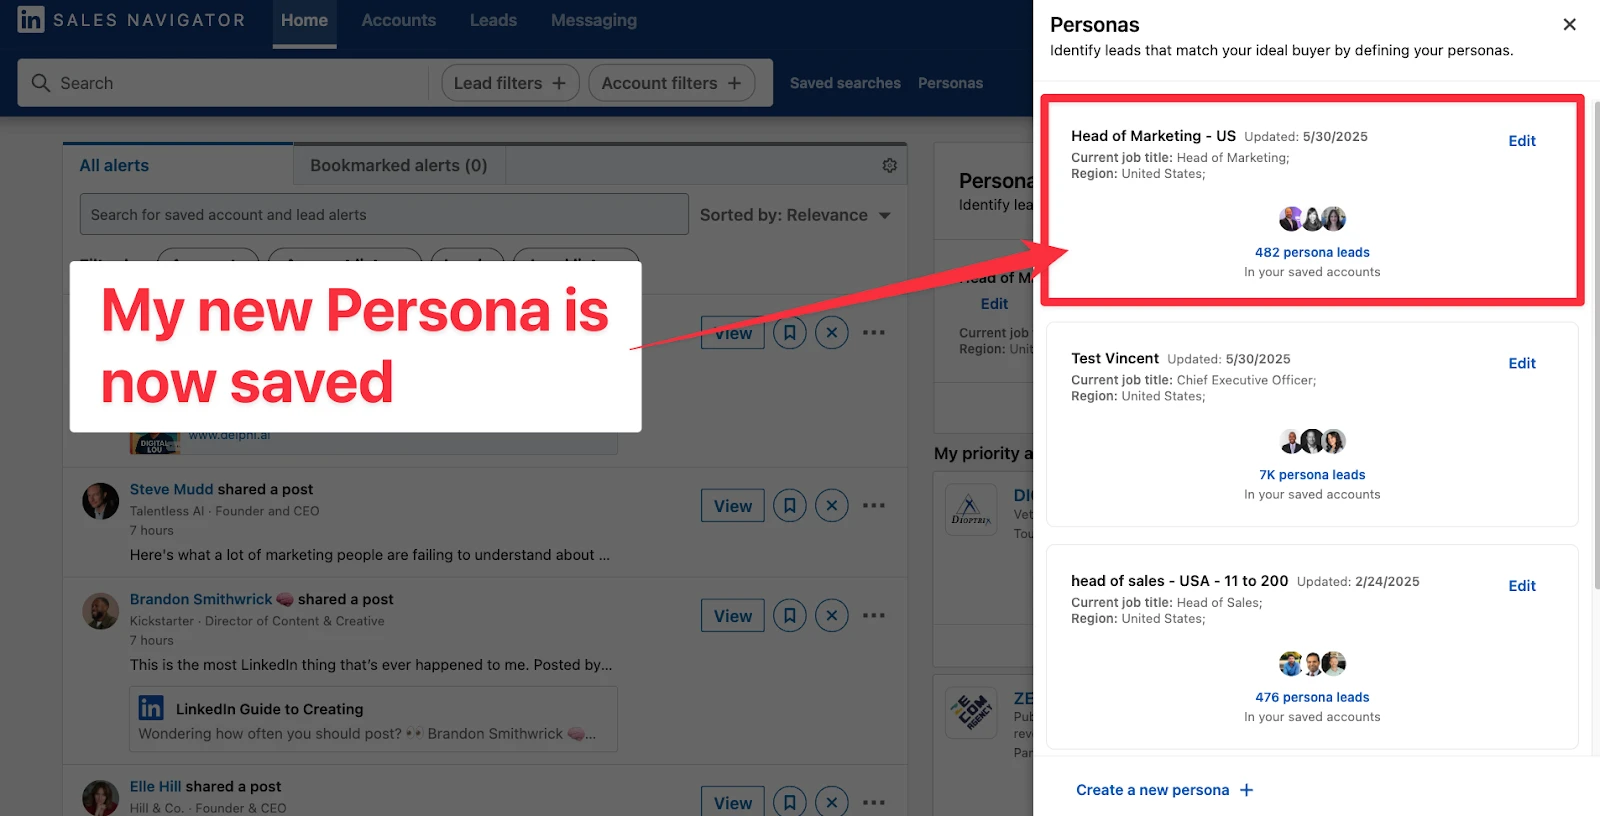Click the saved alerts search field

(x=384, y=214)
